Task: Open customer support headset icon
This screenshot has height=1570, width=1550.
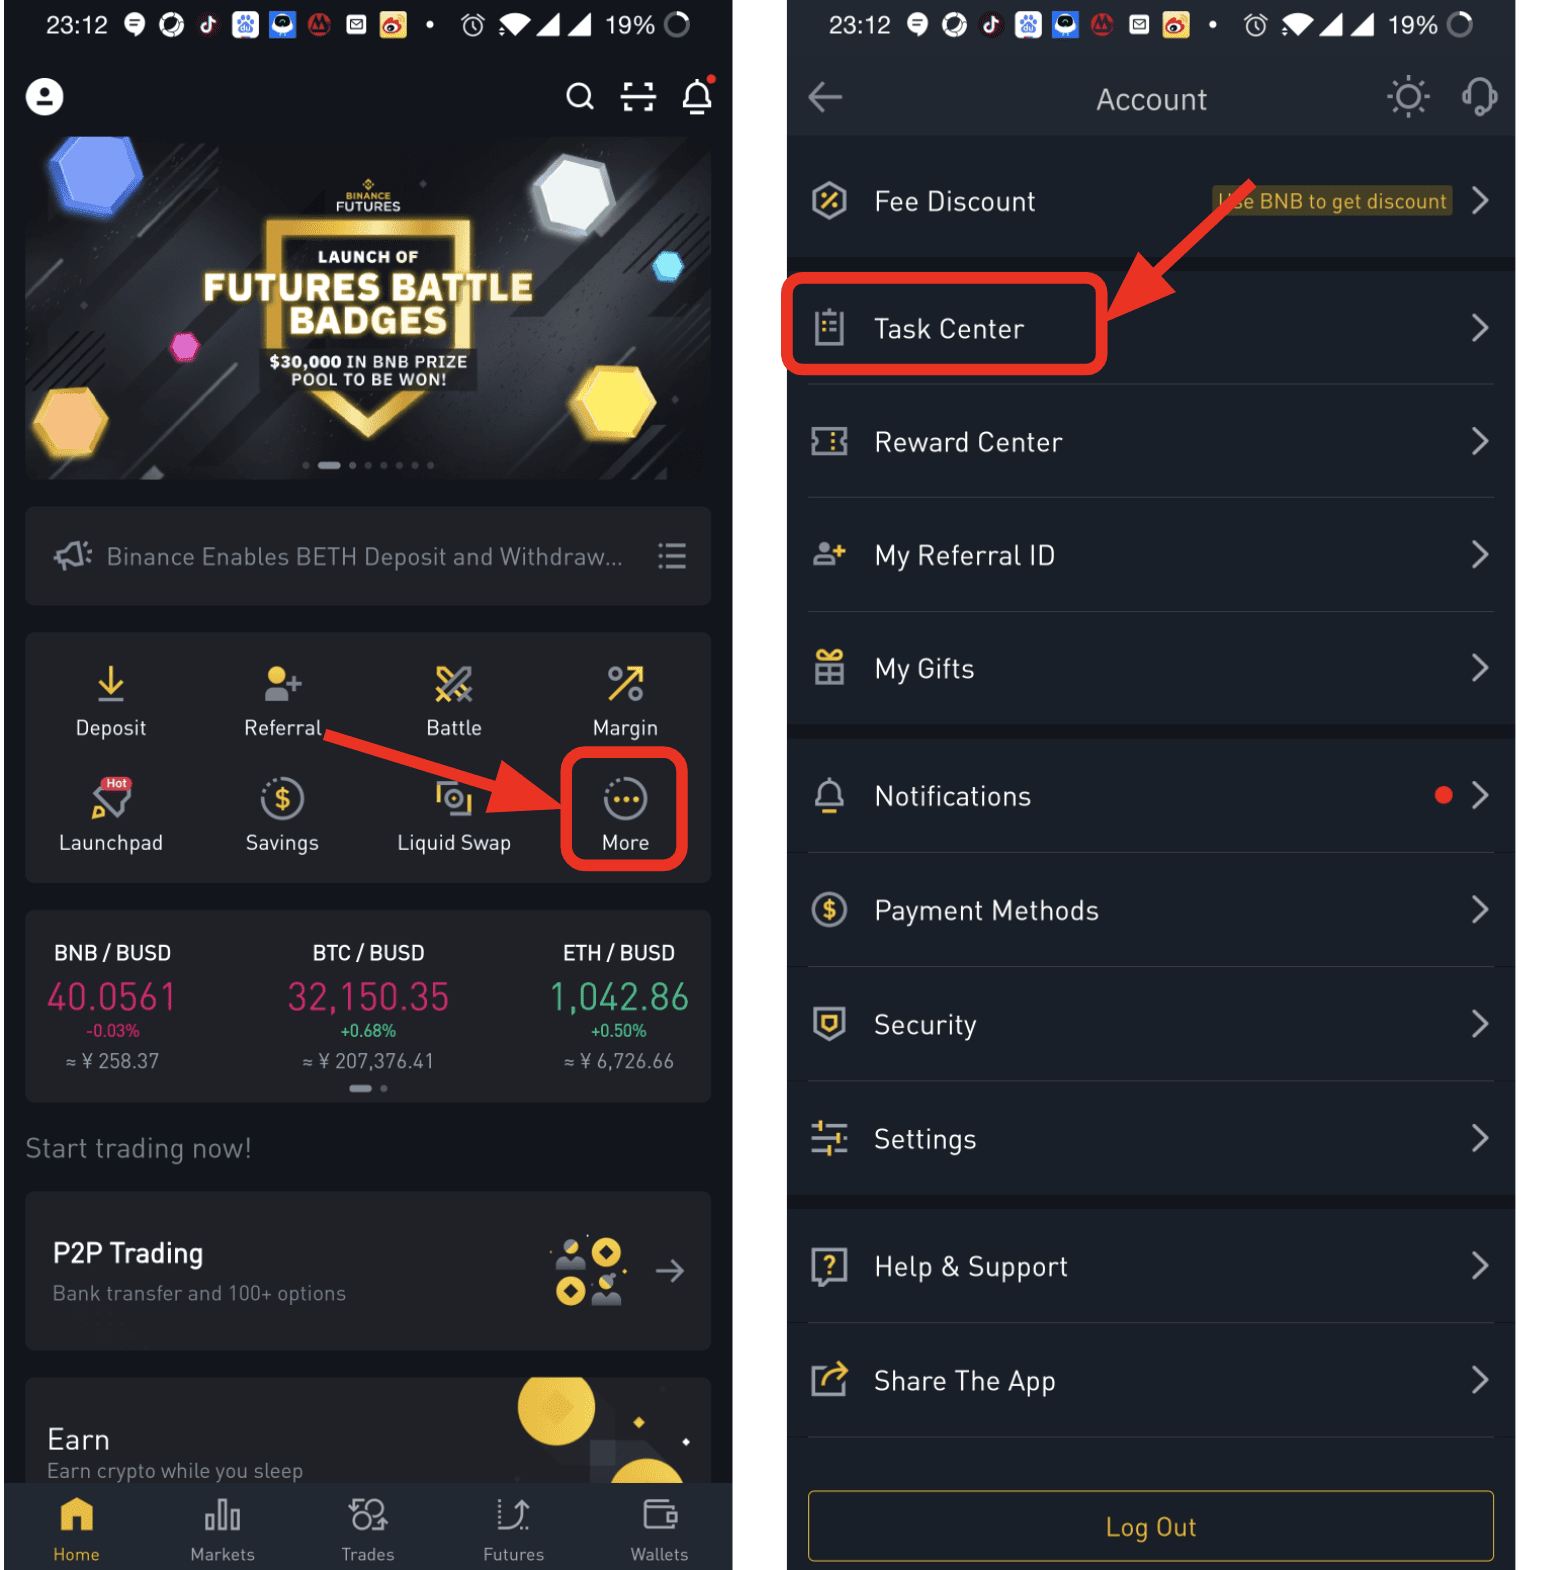Action: (1479, 97)
